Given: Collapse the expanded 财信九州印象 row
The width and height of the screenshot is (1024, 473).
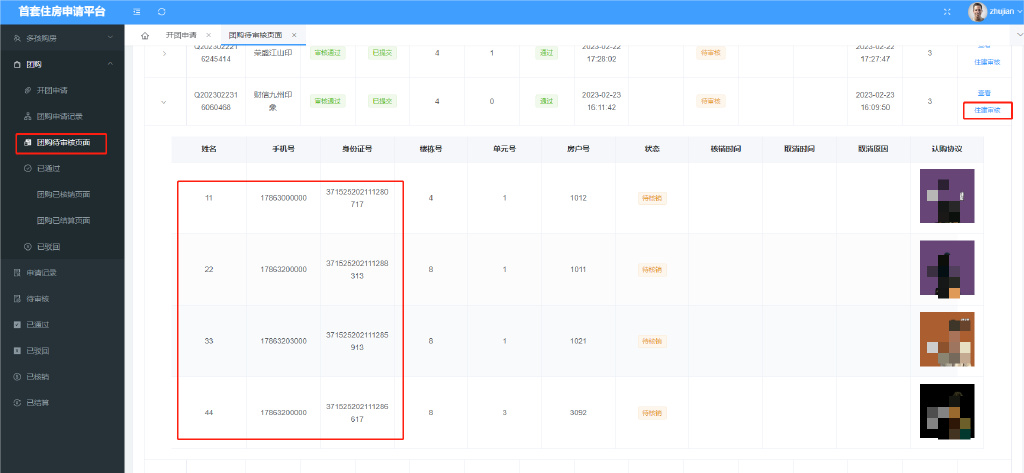Looking at the screenshot, I should coord(163,101).
